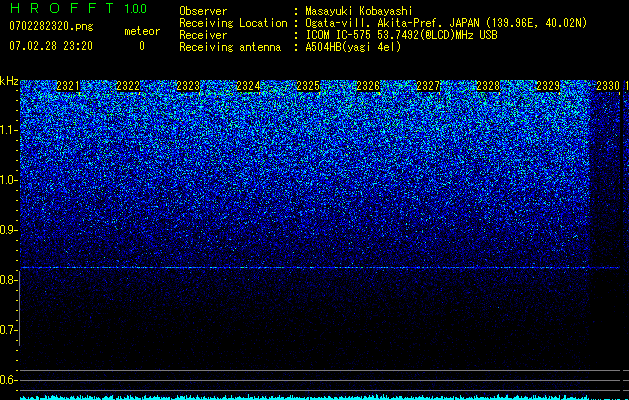This screenshot has height=400, width=629.
Task: Click the 0.9 kHz frequency tick label
Action: (8, 230)
